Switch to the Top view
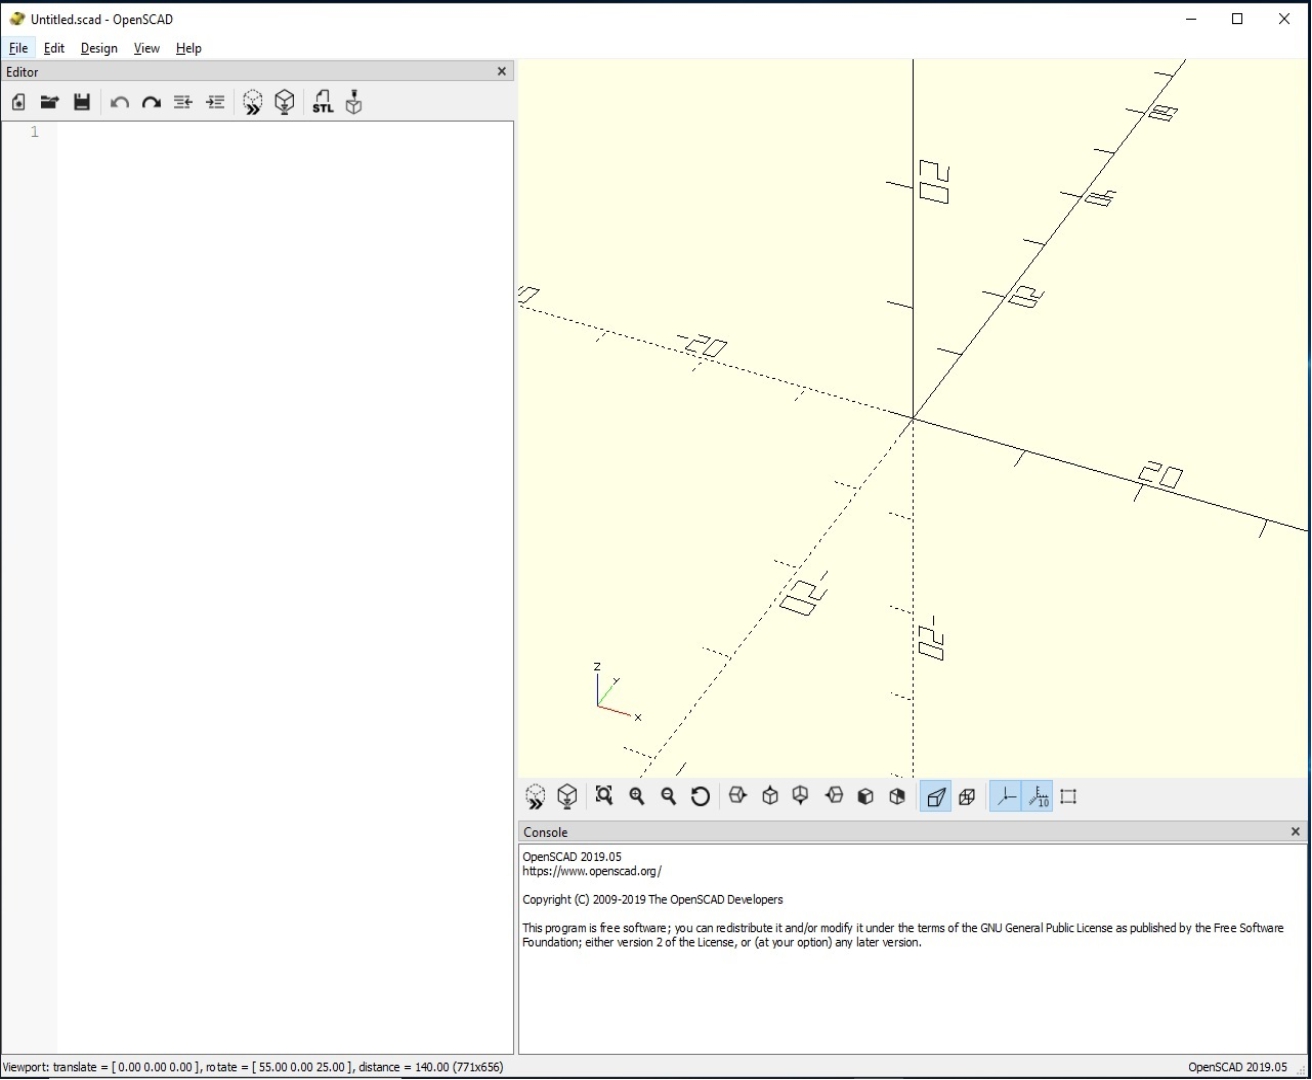Screen dimensions: 1312x1080 [770, 796]
